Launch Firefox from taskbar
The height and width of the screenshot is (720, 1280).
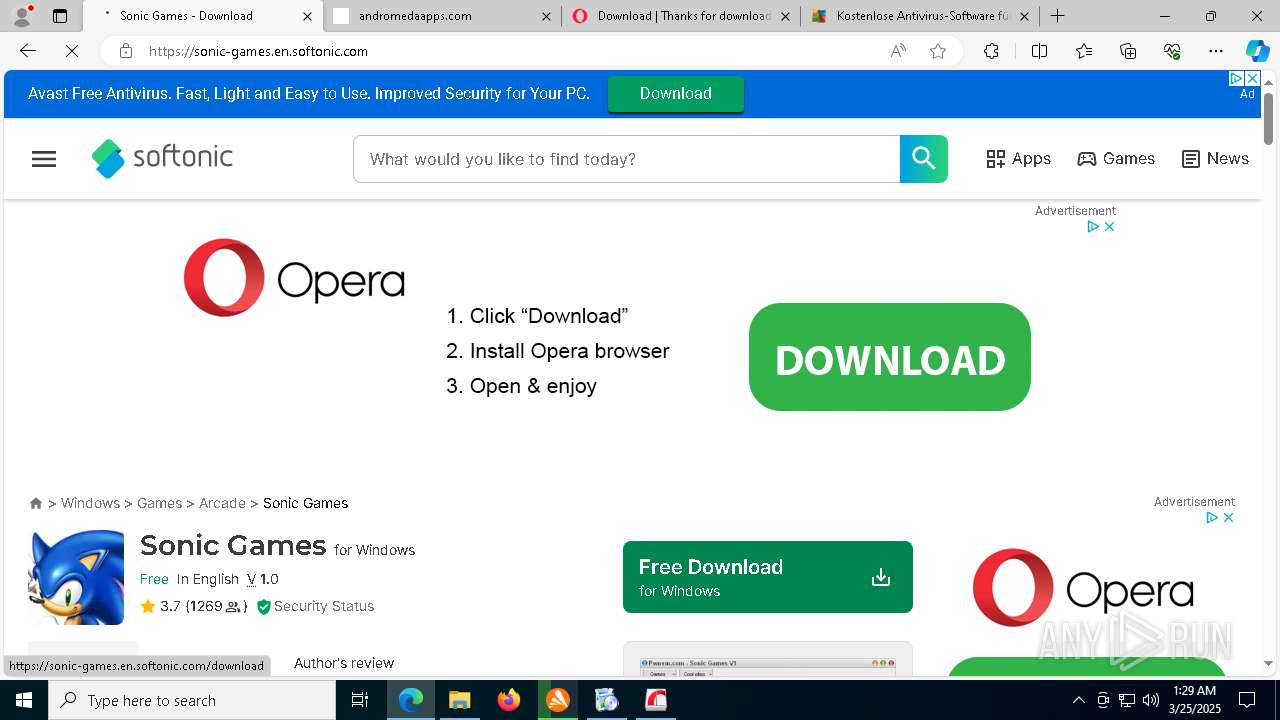click(x=508, y=700)
